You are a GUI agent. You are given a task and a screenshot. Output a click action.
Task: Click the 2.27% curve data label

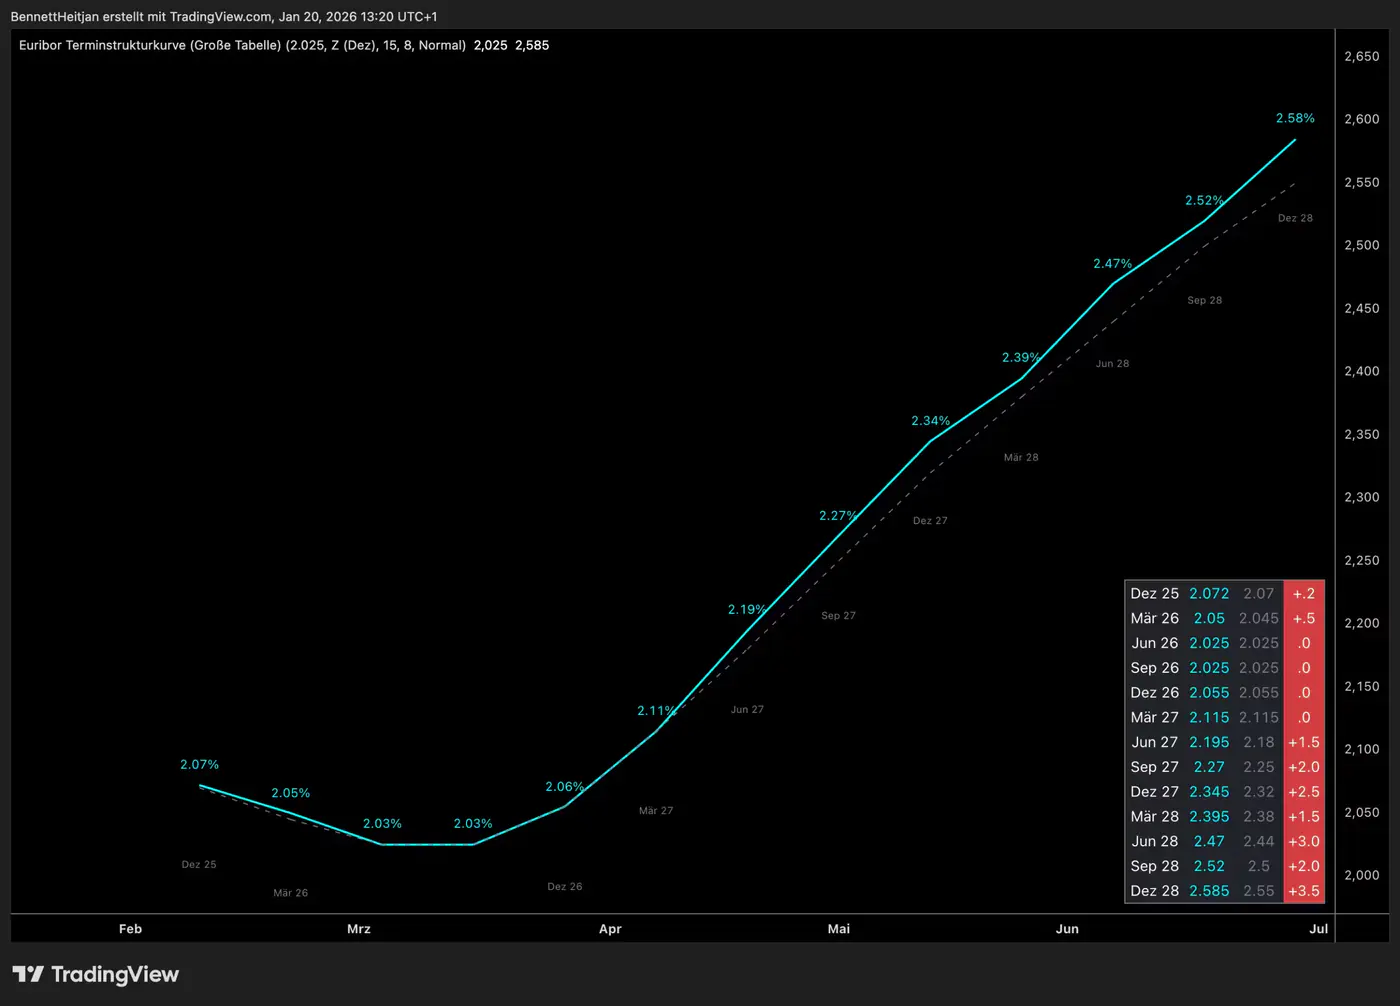tap(838, 515)
